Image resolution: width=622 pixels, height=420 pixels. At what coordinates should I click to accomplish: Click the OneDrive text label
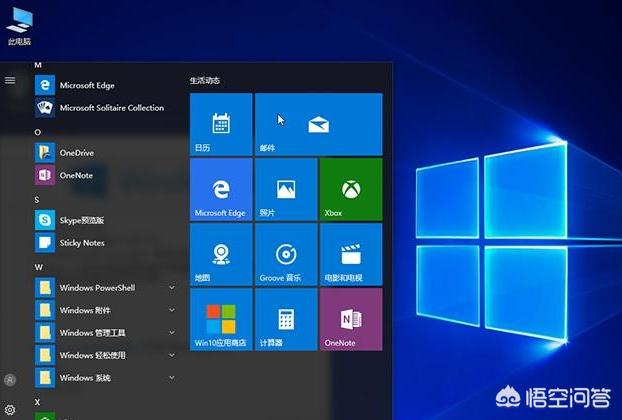[x=77, y=153]
